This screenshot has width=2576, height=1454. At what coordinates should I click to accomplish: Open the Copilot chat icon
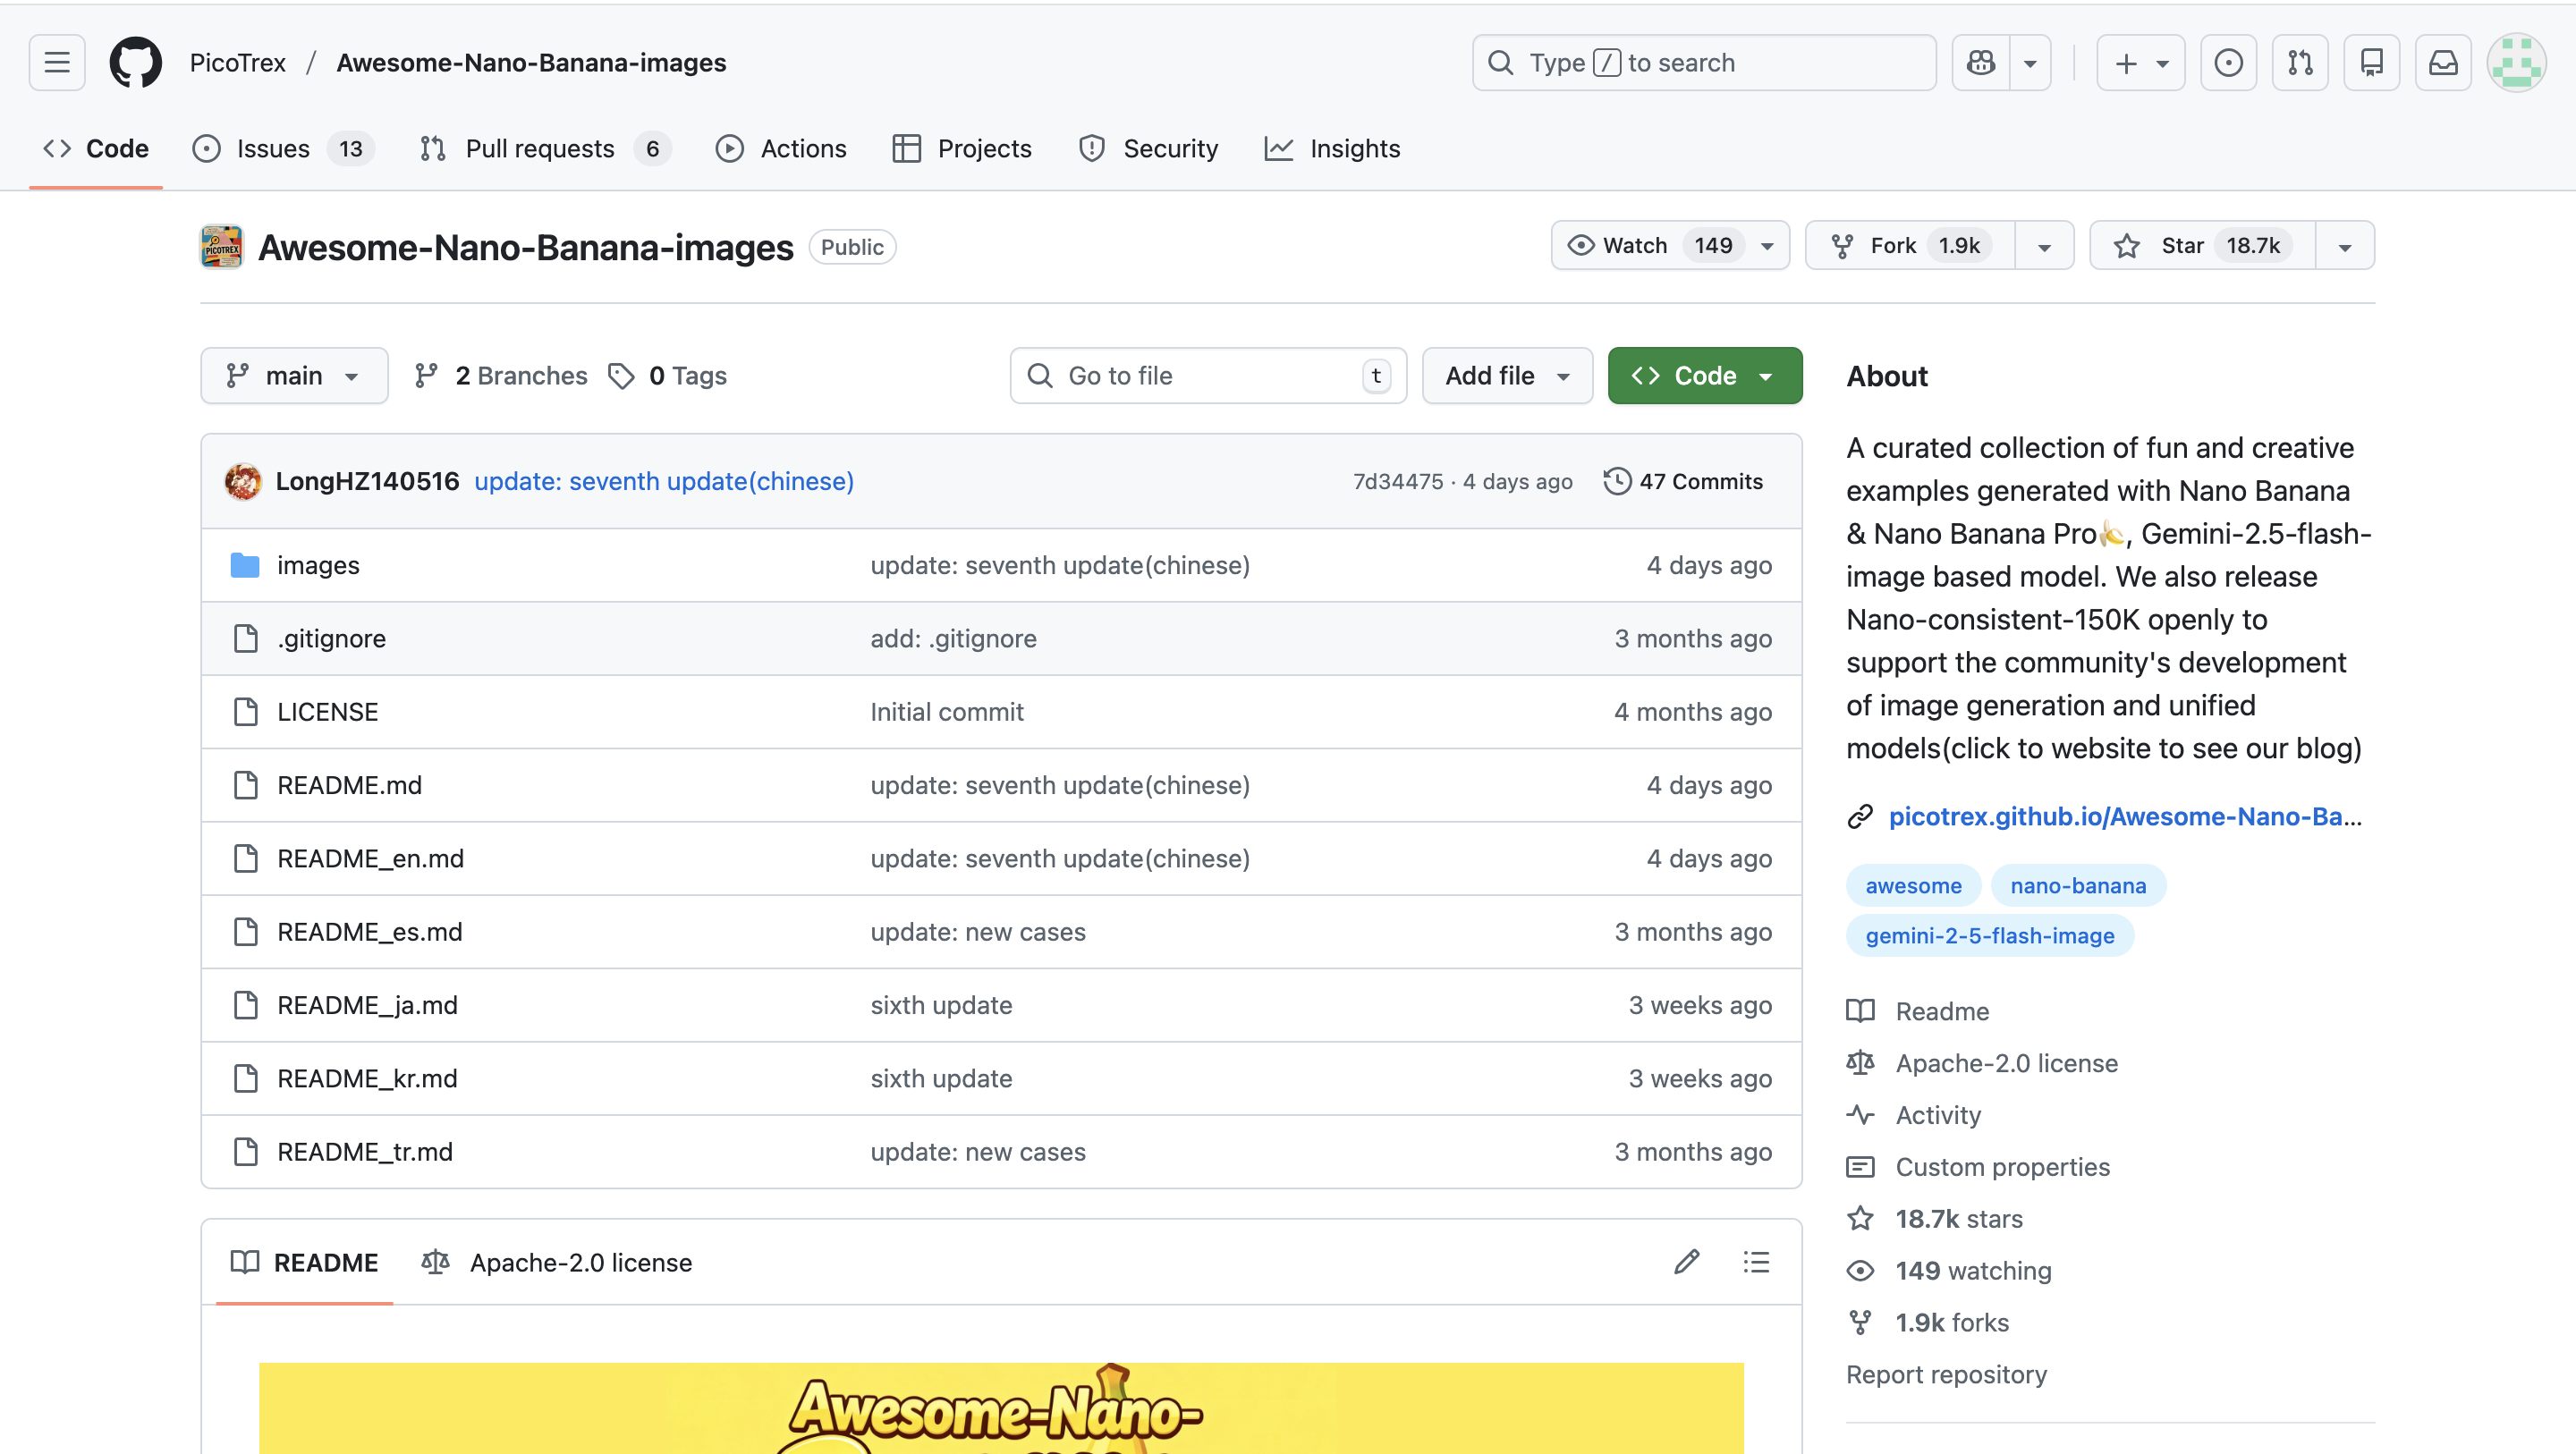click(x=1981, y=63)
